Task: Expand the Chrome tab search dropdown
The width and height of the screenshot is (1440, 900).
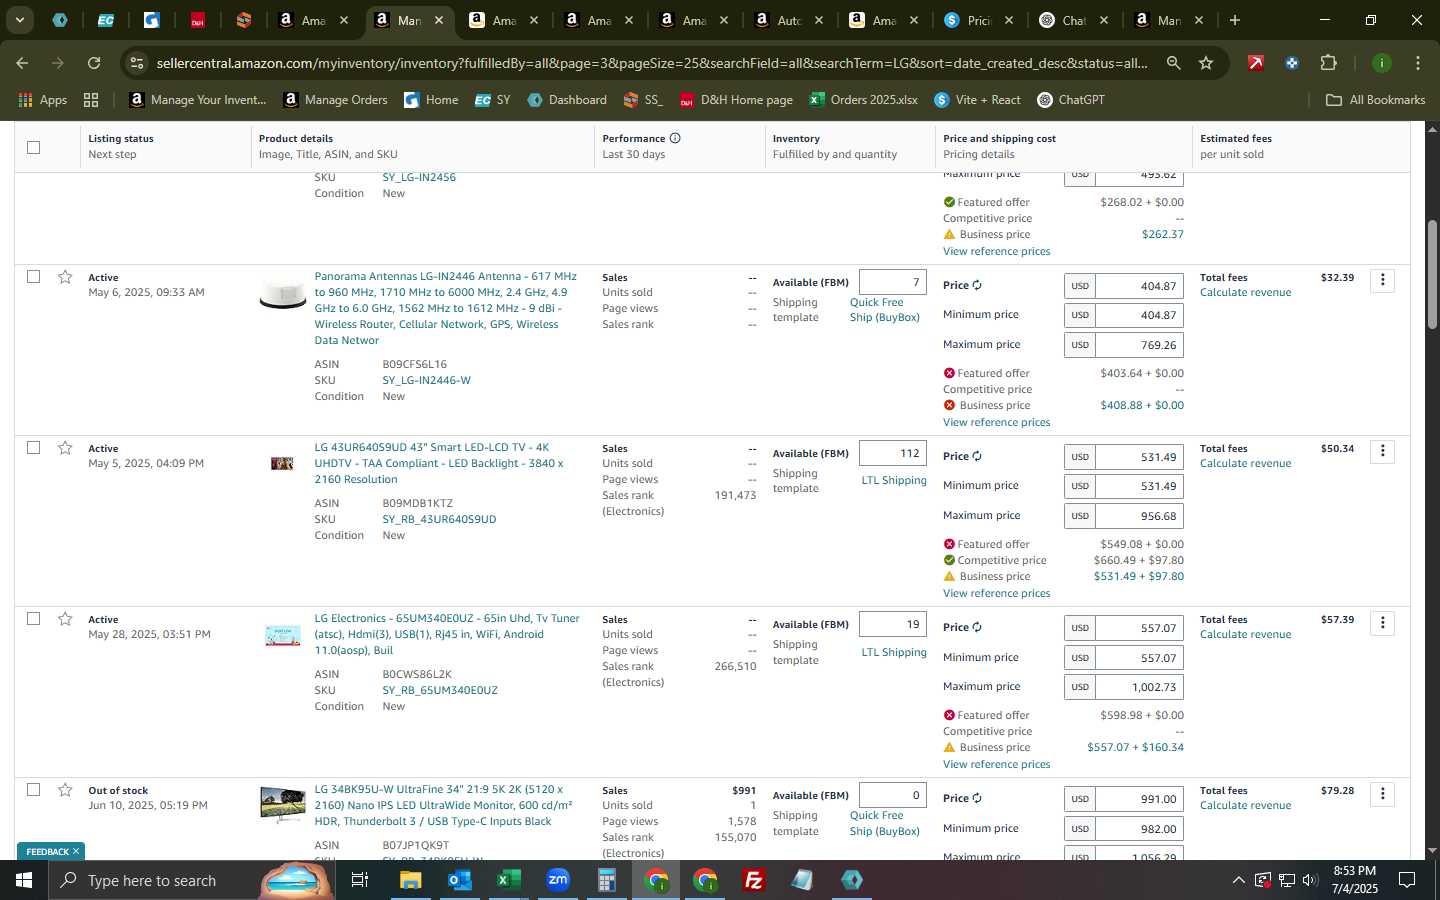Action: coord(19,20)
